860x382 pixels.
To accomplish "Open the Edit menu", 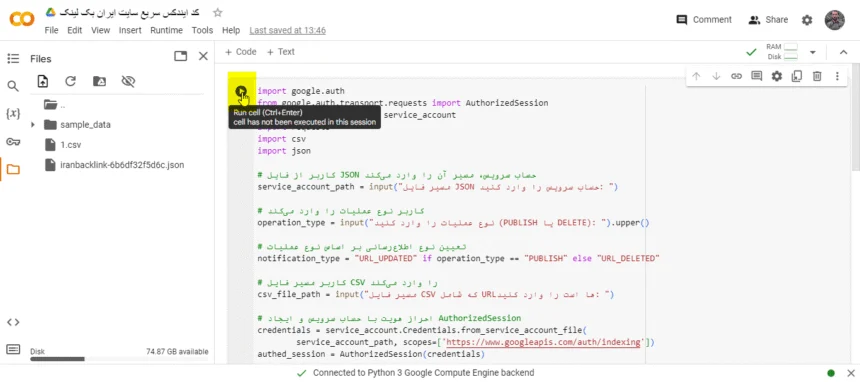I will (x=75, y=30).
